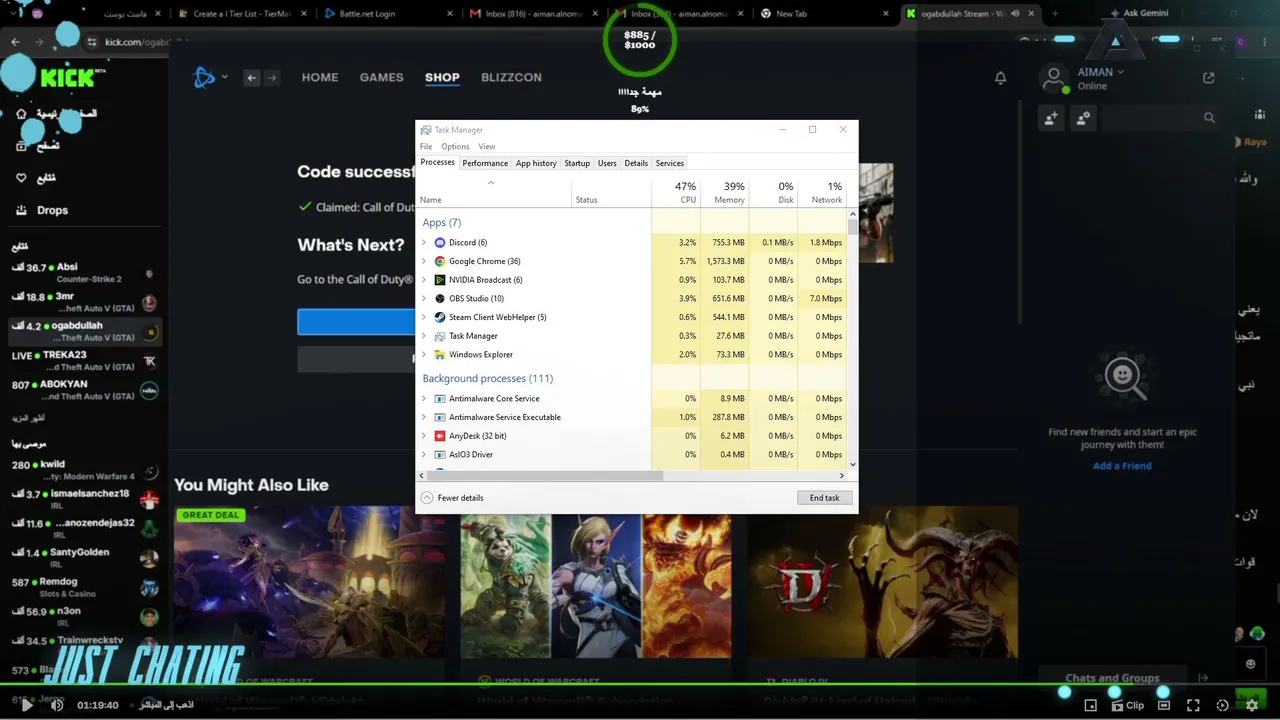Open friend search magnifier icon
Viewport: 1280px width, 720px height.
(x=1209, y=118)
